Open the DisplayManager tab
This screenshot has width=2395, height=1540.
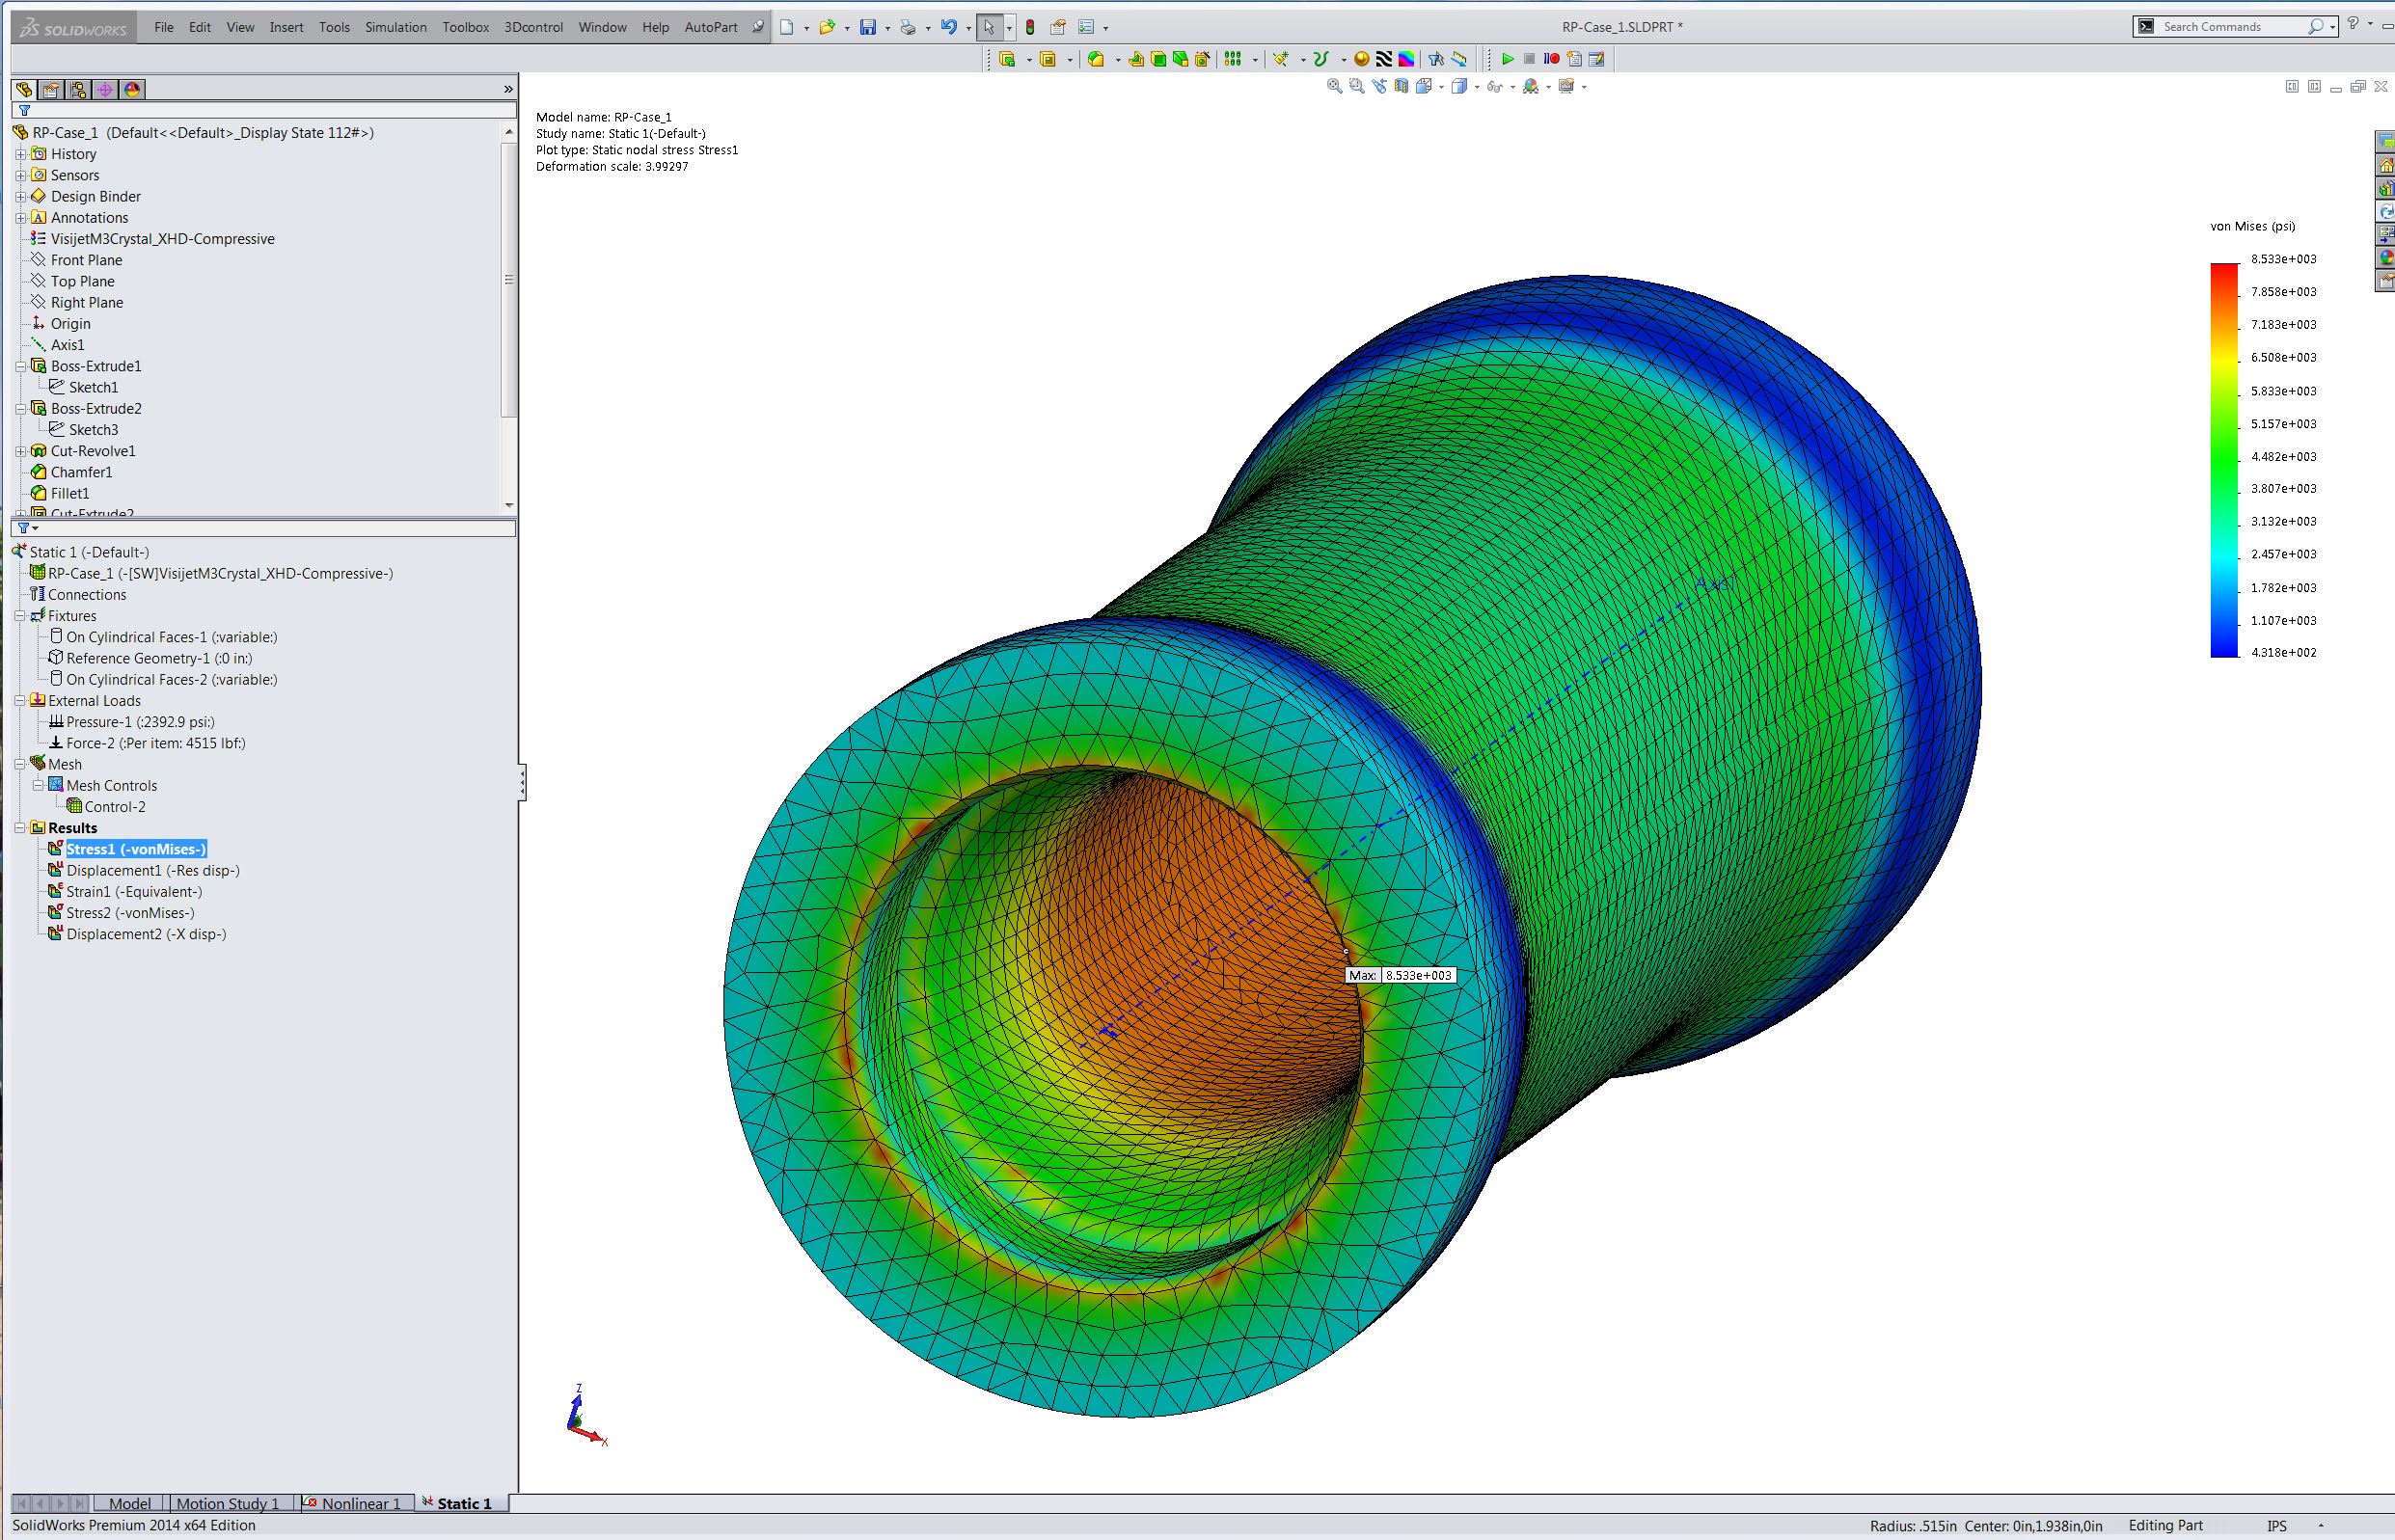[132, 89]
